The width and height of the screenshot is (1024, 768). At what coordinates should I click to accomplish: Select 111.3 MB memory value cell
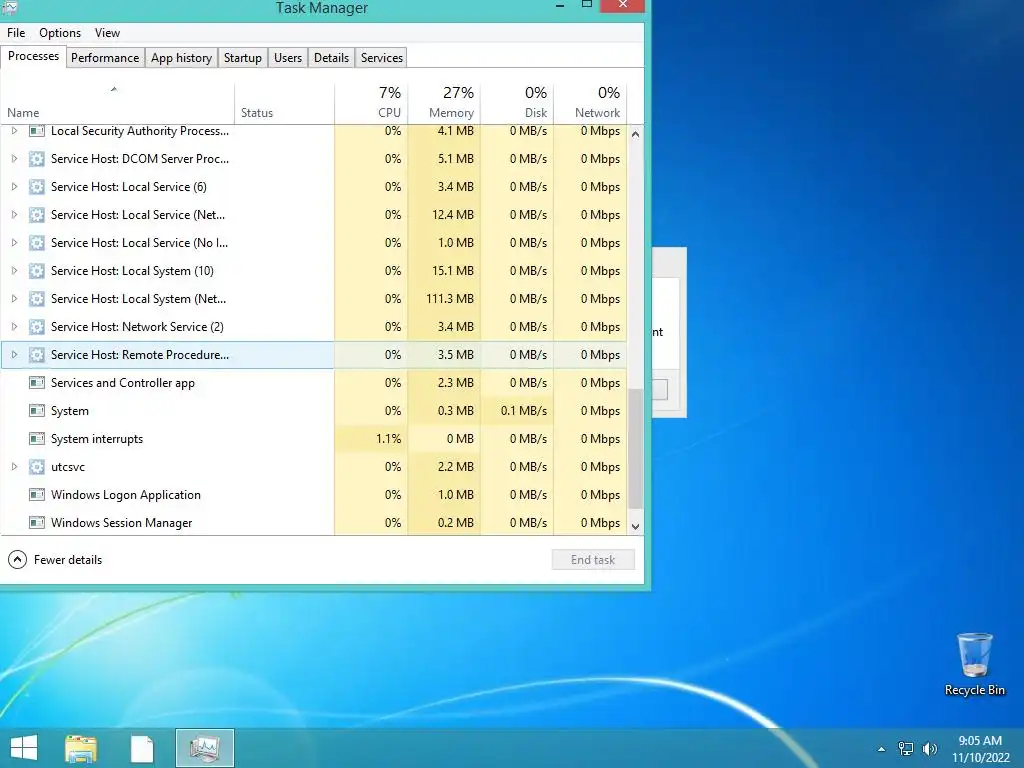point(445,299)
